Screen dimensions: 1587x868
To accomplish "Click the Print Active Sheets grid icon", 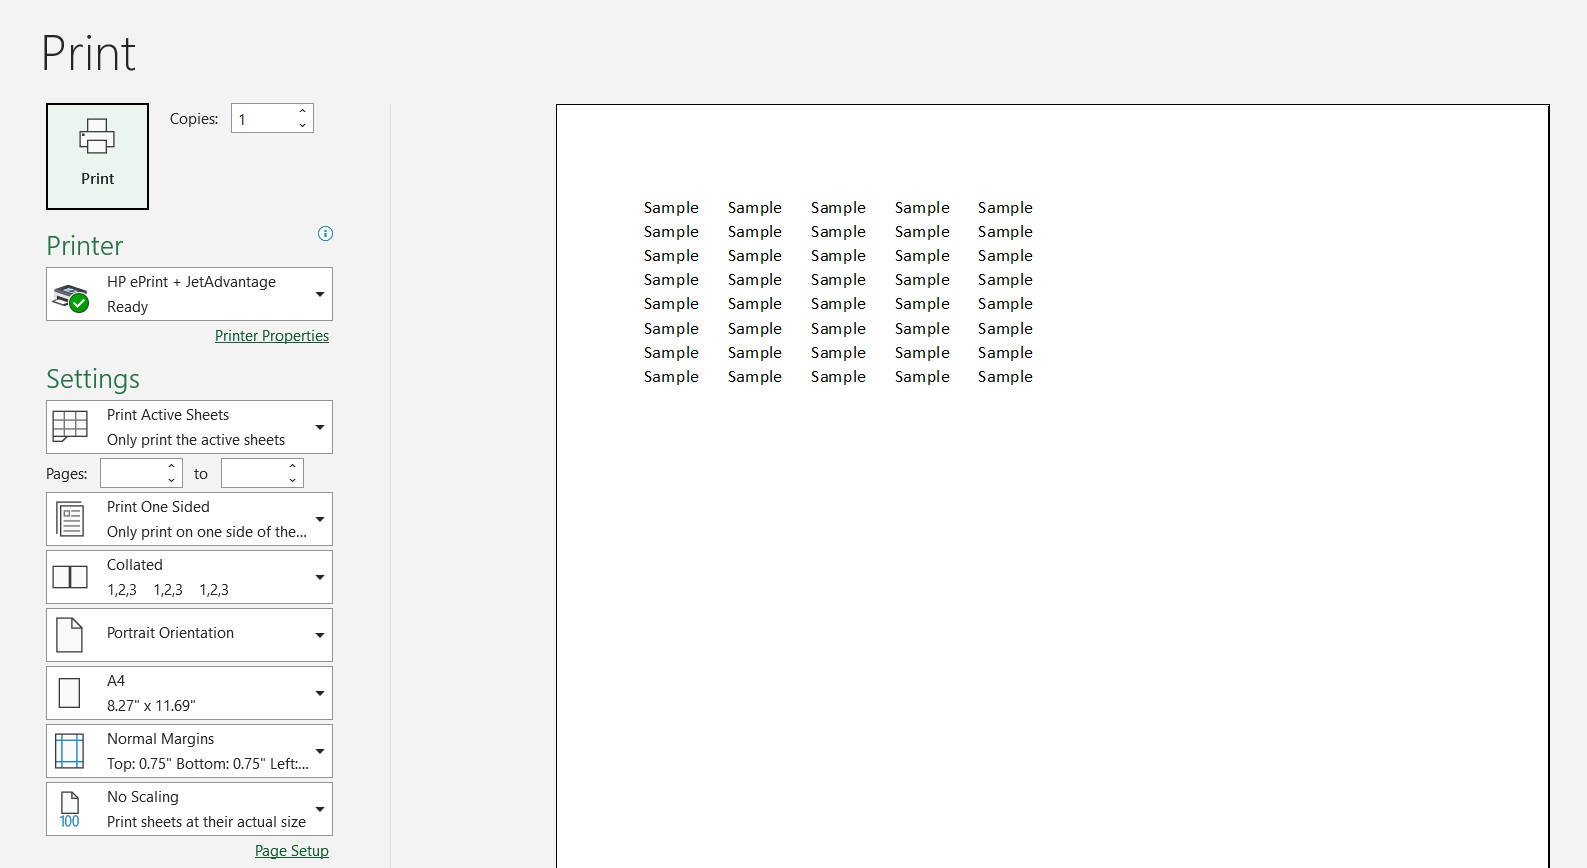I will (70, 426).
